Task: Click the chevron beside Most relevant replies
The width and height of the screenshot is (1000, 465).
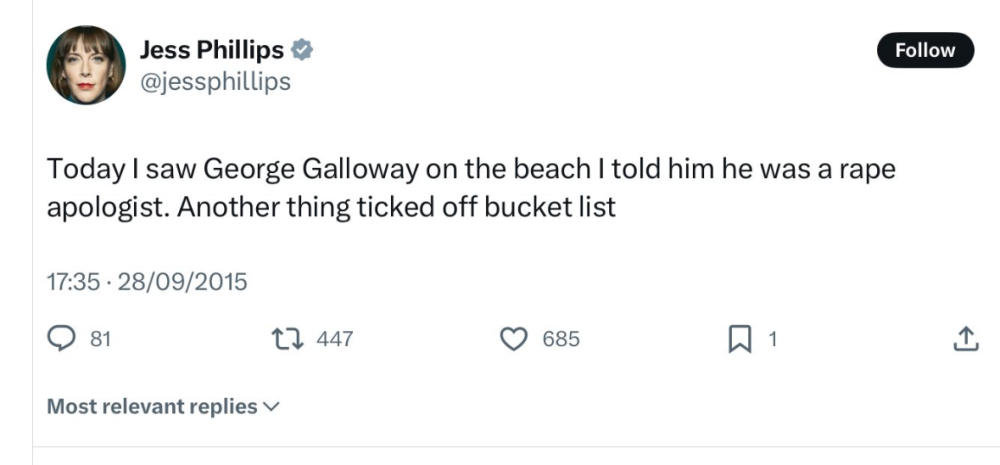Action: click(271, 407)
